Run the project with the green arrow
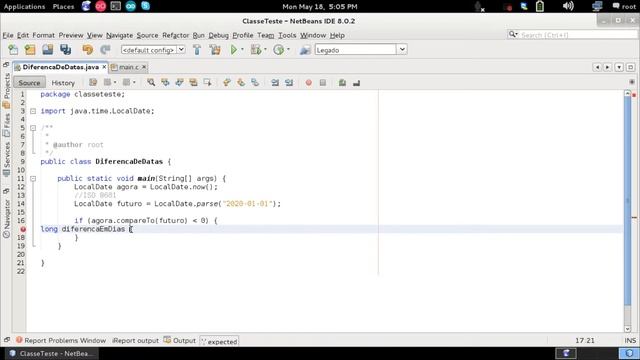640x360 pixels. point(233,50)
